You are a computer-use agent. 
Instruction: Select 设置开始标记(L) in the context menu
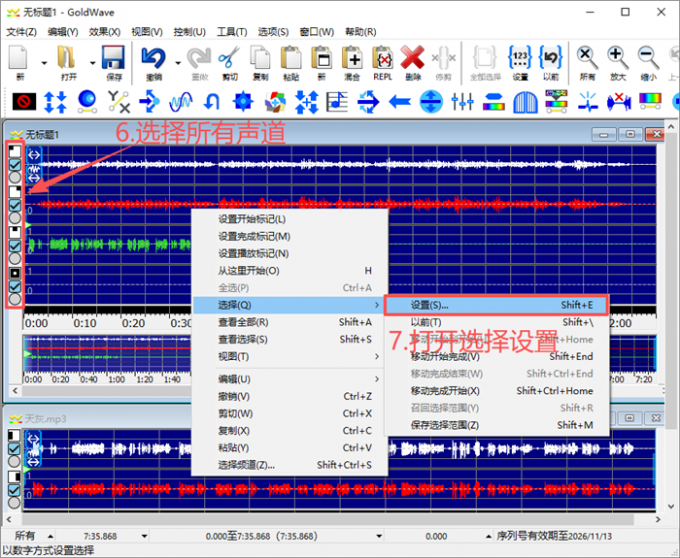(x=289, y=219)
